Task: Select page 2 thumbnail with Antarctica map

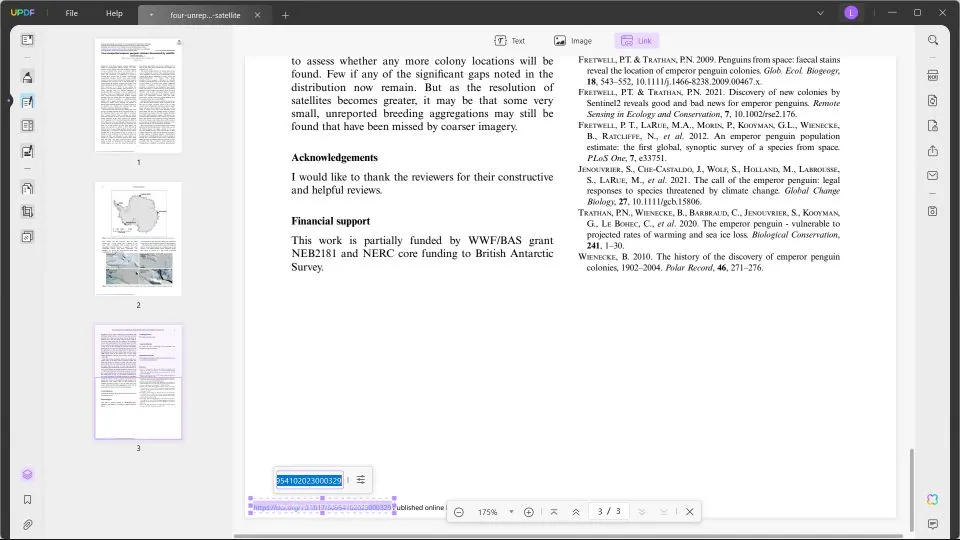Action: pyautogui.click(x=138, y=239)
